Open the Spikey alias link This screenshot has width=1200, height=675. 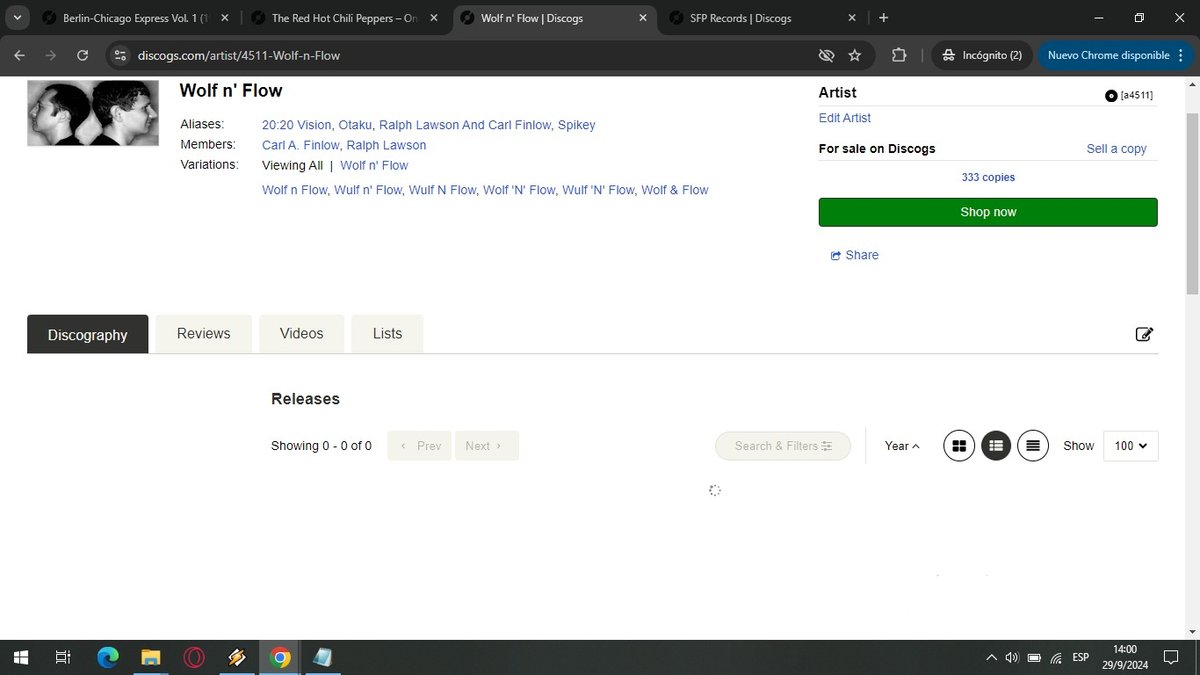(x=576, y=125)
